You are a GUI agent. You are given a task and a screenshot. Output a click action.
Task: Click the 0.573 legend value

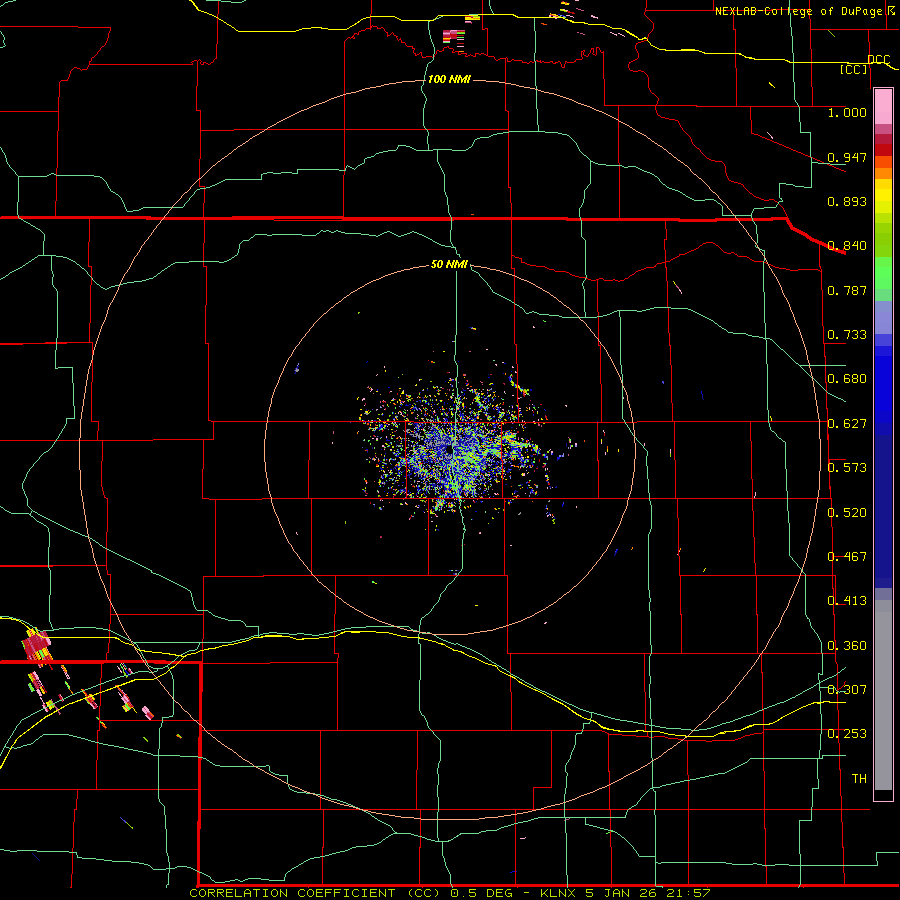click(x=847, y=468)
